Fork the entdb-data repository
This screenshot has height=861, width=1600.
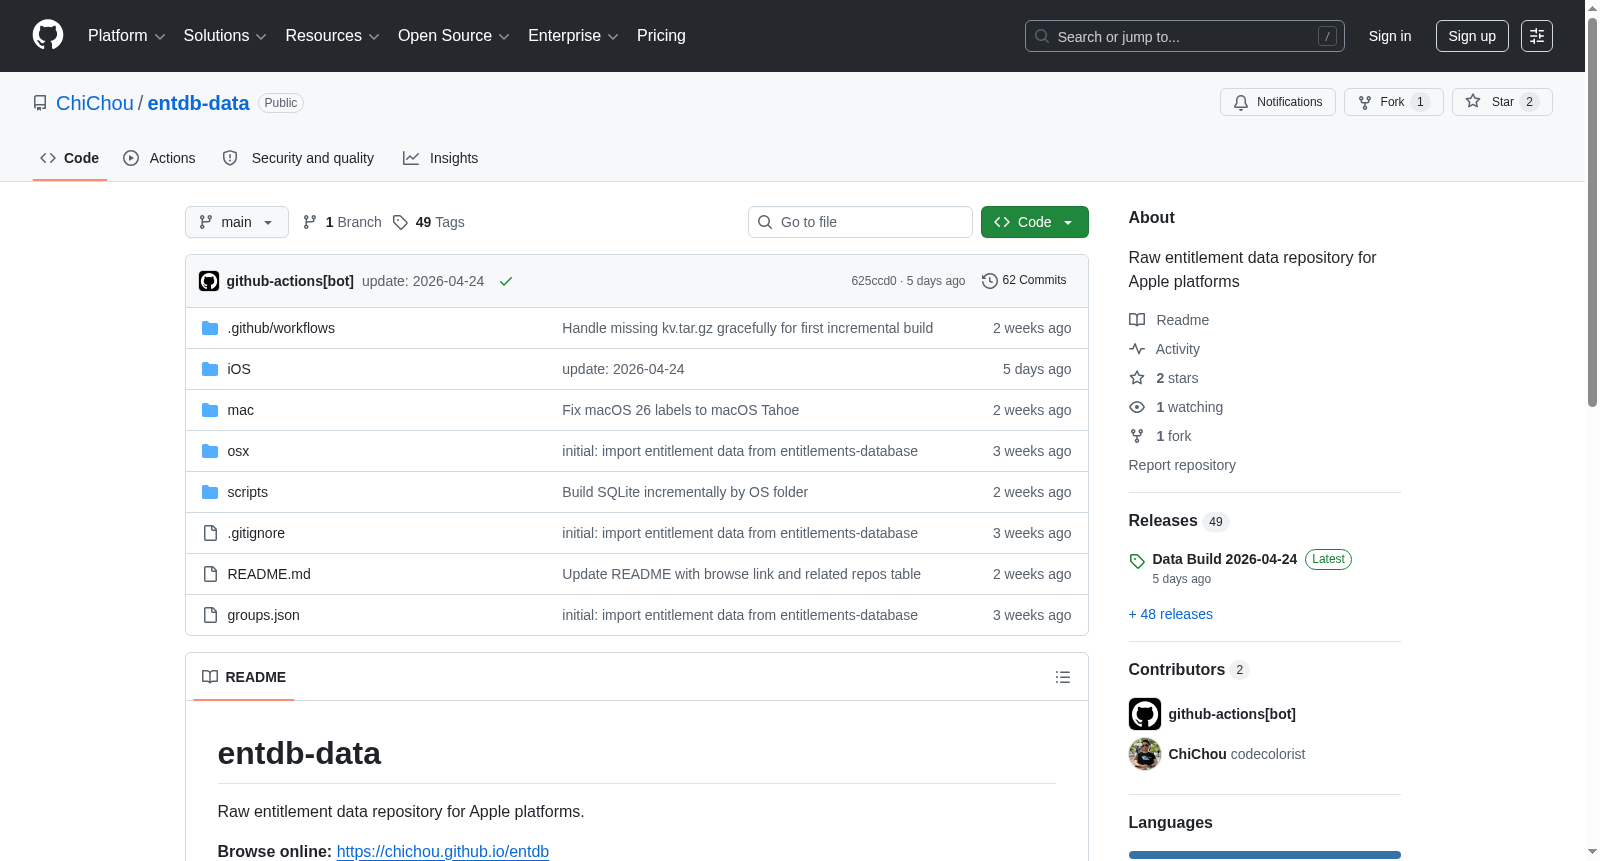(1394, 102)
